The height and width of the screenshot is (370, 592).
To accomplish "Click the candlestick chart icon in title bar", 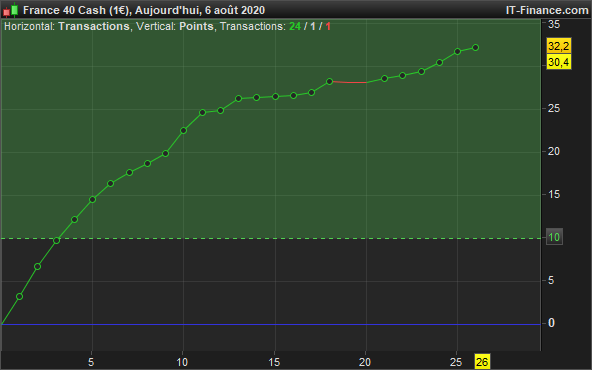I will point(11,10).
